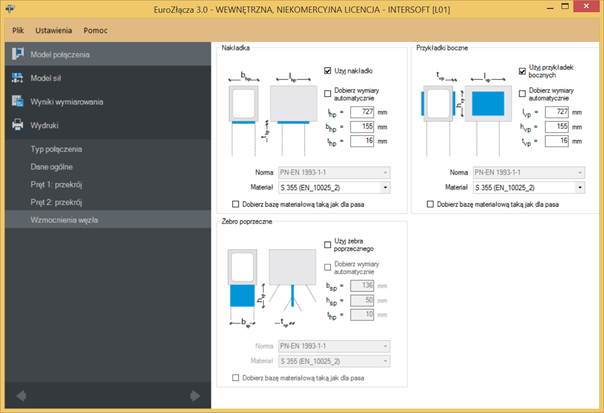This screenshot has width=604, height=413.
Task: Toggle Użyj przykładek bocznych checkbox
Action: (x=522, y=71)
